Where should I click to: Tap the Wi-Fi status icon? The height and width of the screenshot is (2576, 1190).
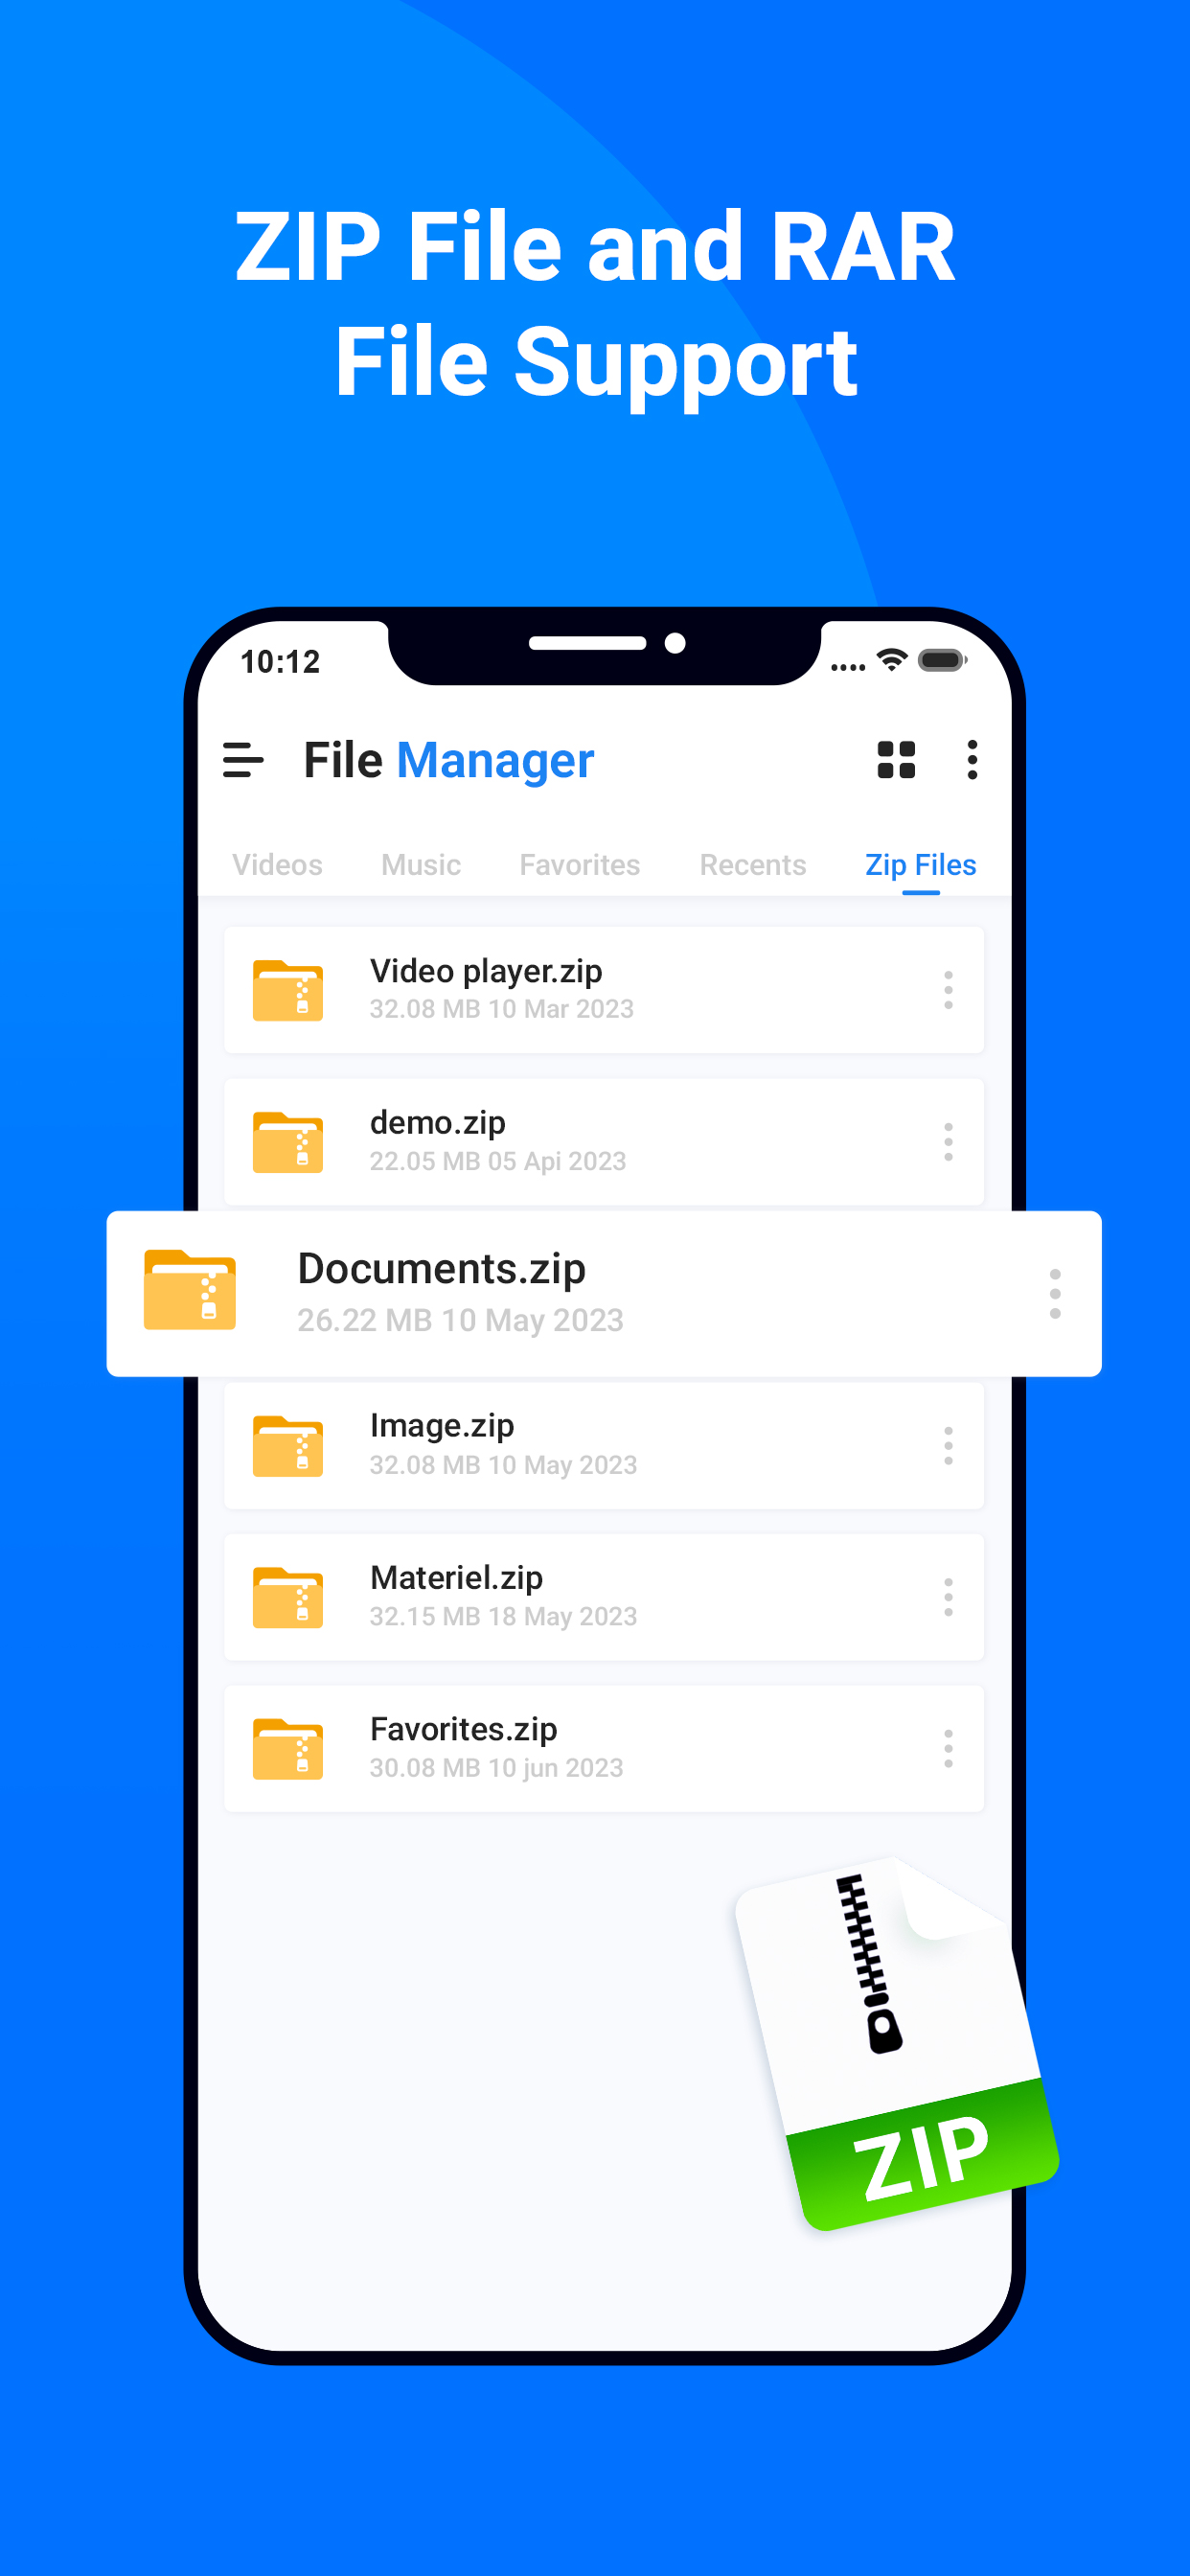[x=892, y=660]
